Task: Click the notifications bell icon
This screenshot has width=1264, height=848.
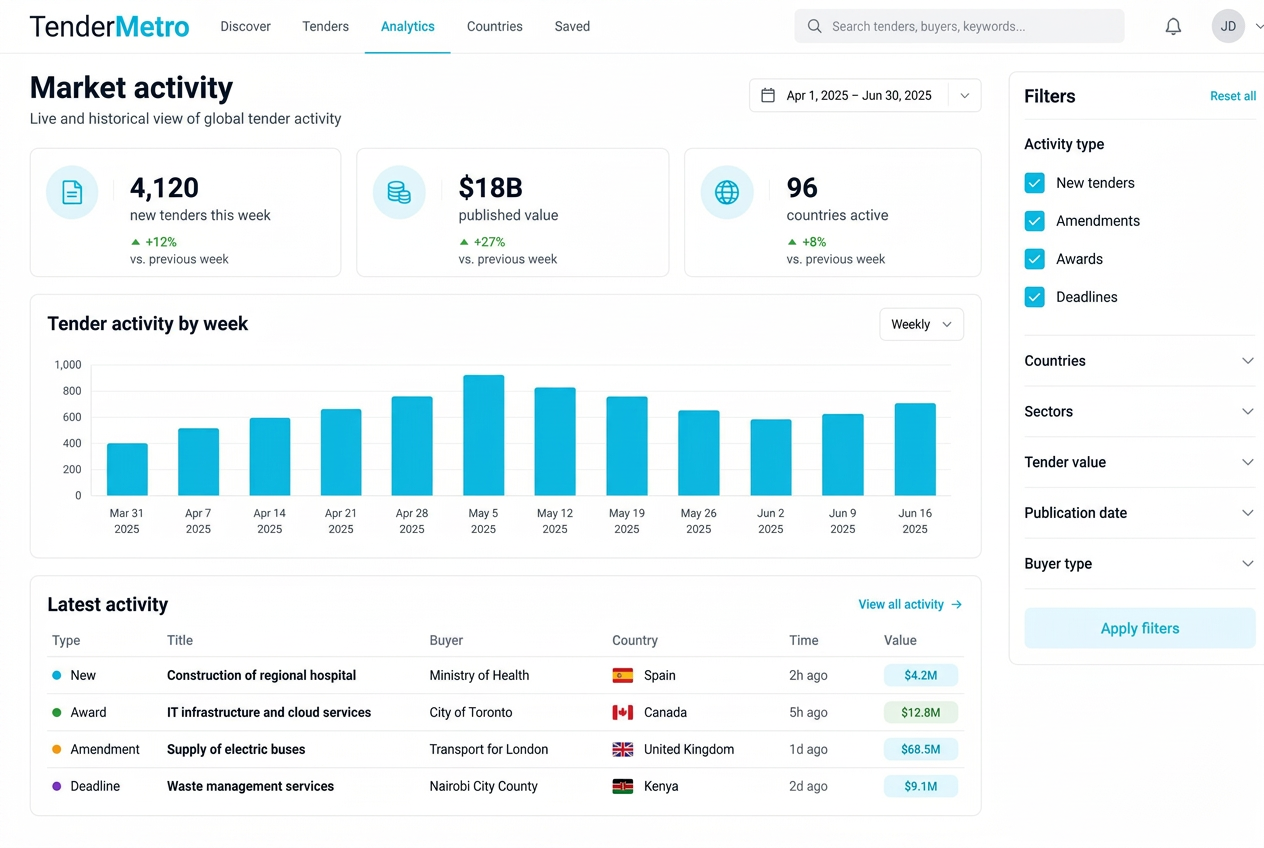Action: pos(1173,27)
